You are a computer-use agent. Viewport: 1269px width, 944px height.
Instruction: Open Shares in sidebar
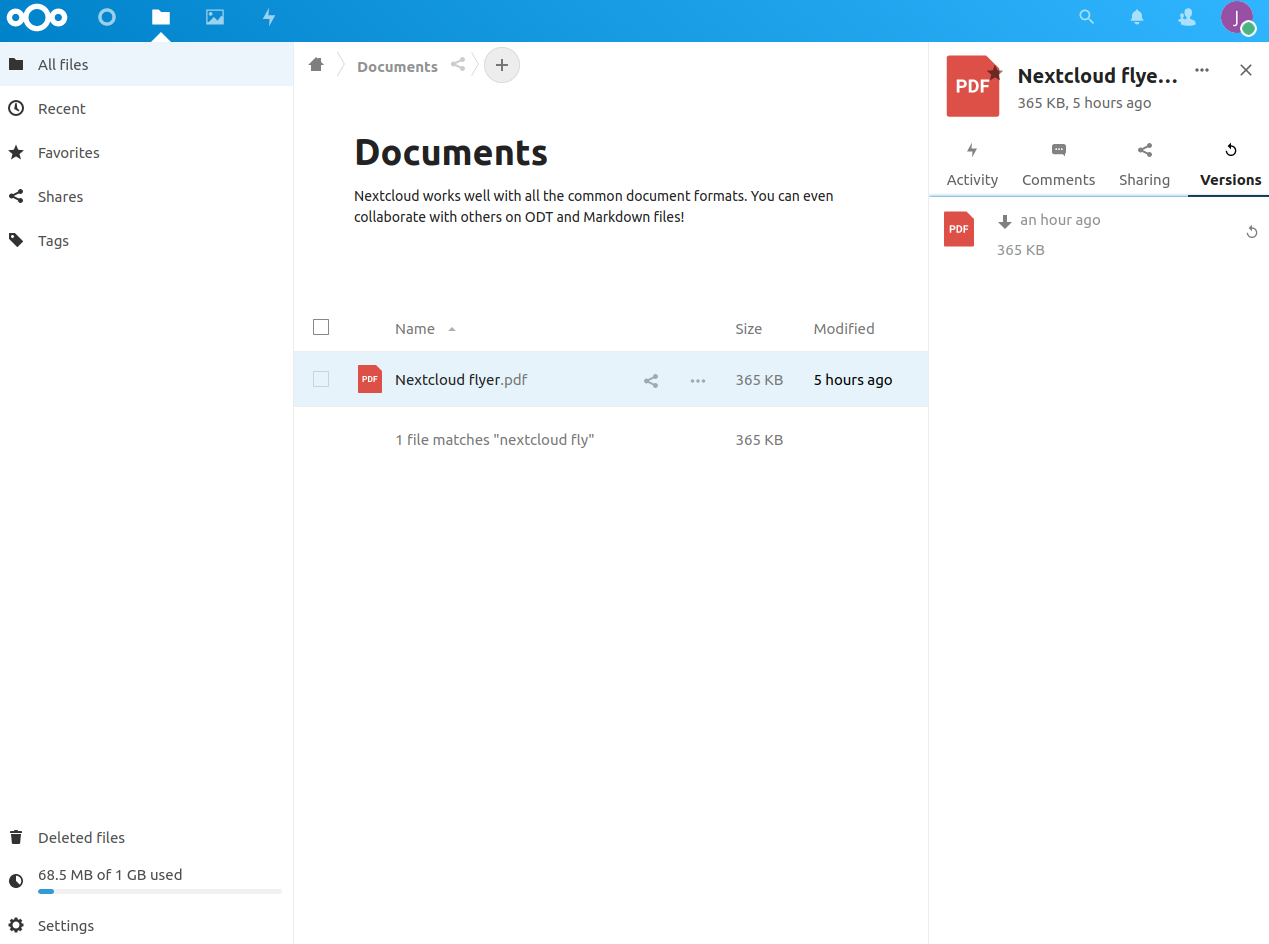point(146,196)
